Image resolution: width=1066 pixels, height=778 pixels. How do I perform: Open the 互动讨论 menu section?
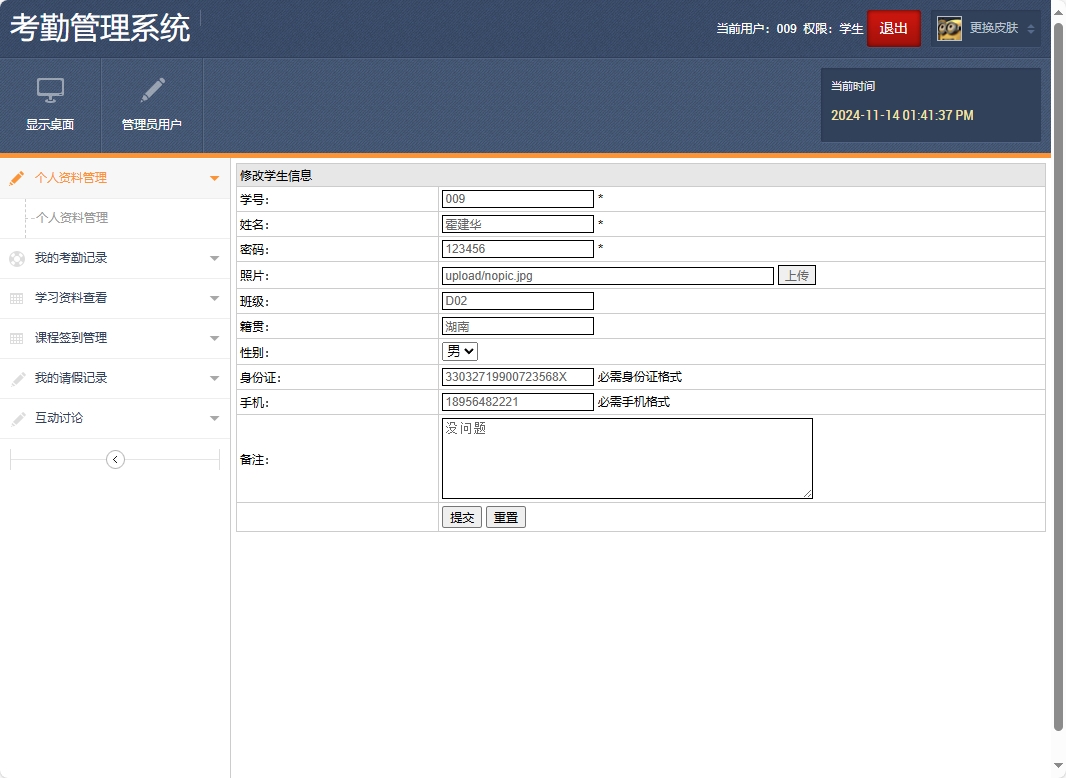[x=59, y=418]
